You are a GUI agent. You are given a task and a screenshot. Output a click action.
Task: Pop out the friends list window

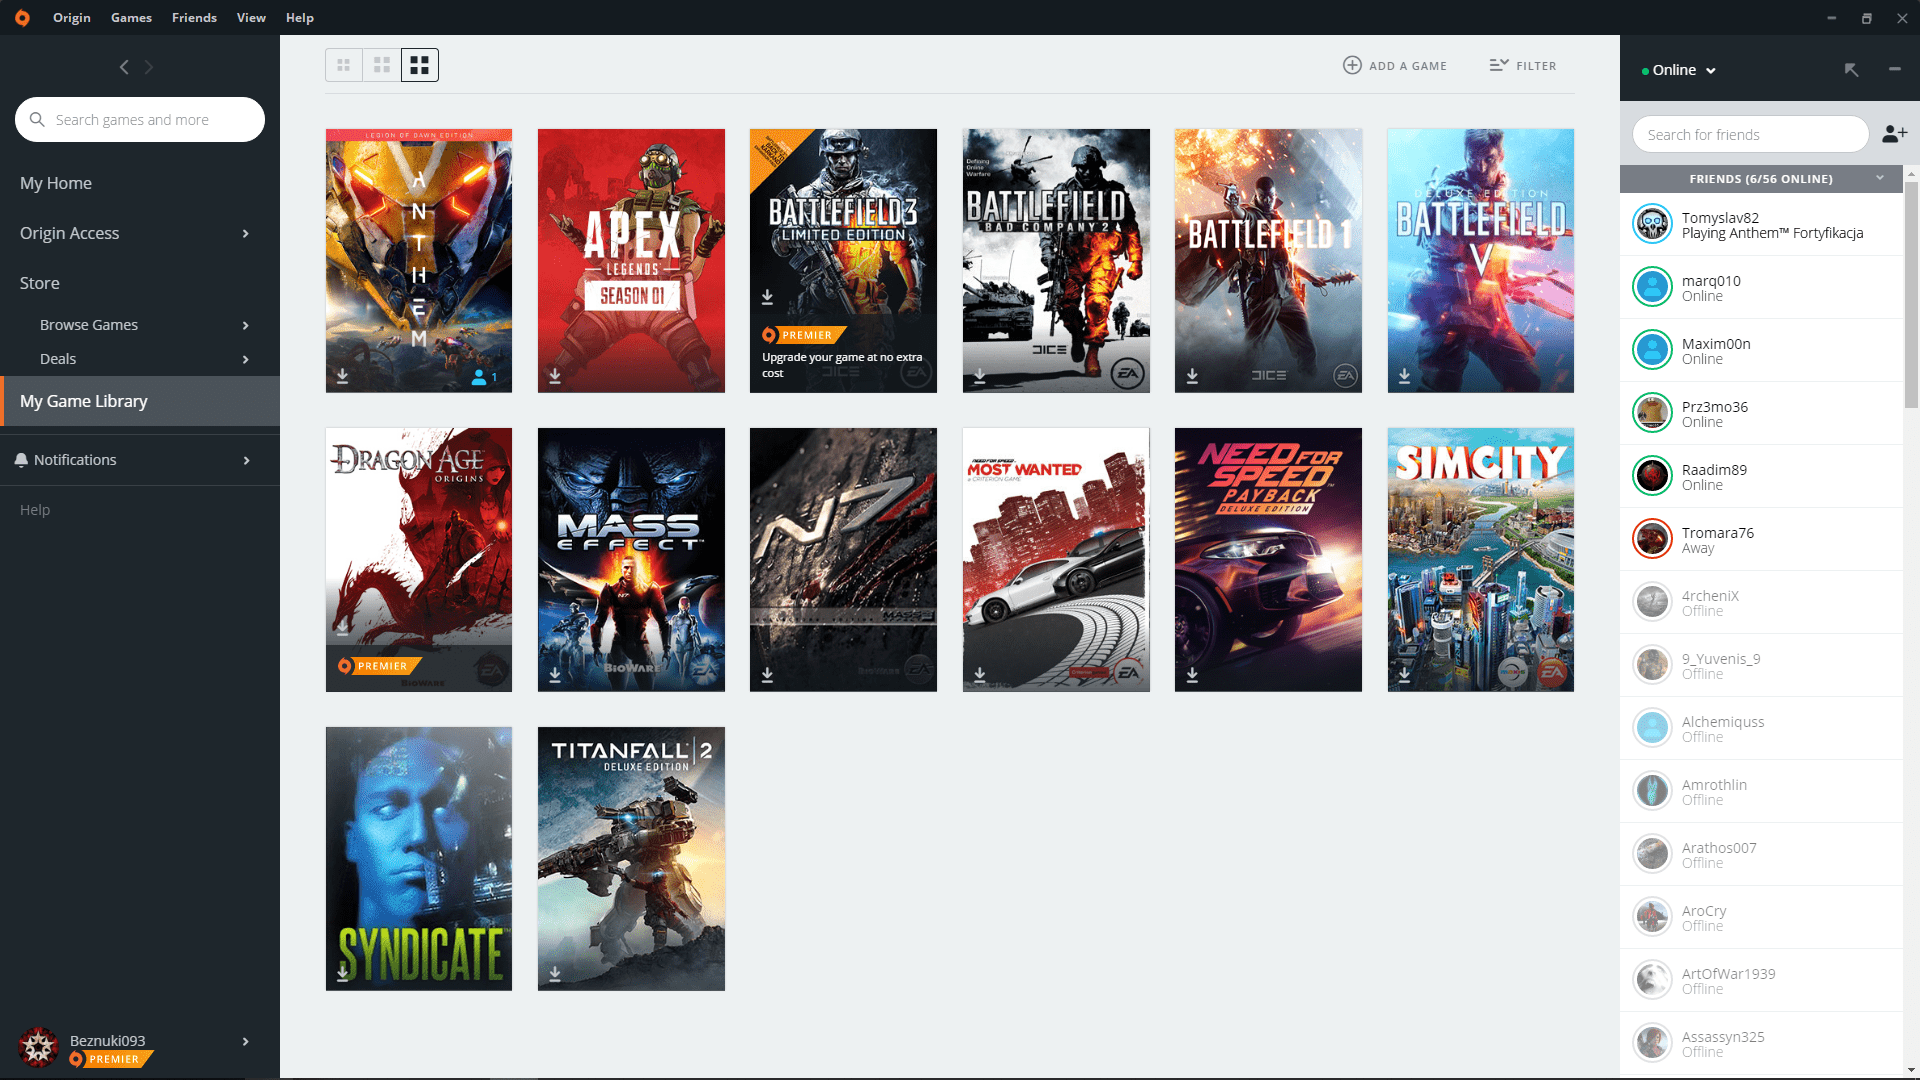1851,69
